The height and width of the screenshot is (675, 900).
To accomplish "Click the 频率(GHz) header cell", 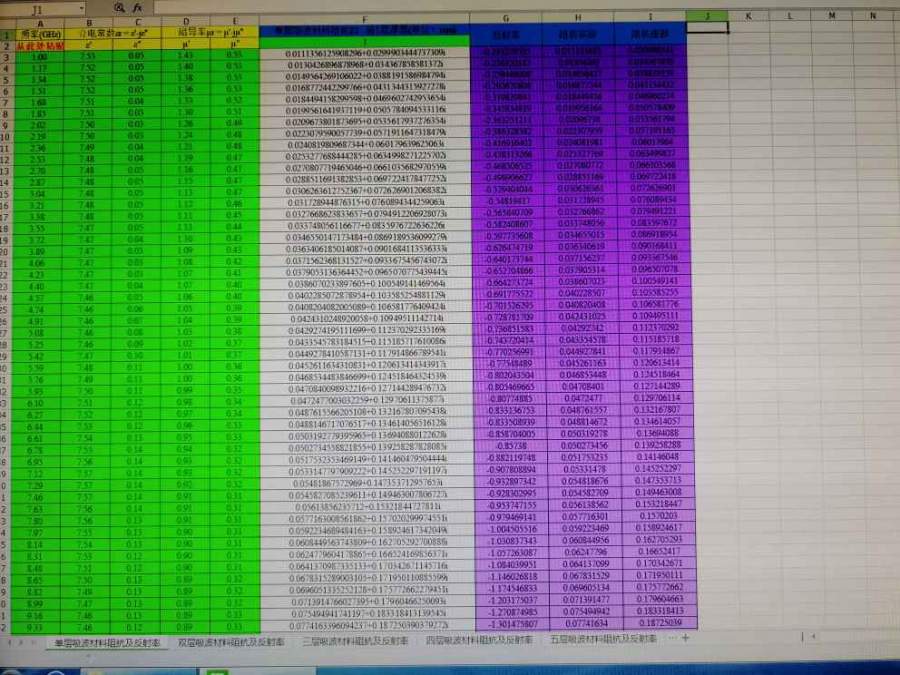I will point(40,34).
